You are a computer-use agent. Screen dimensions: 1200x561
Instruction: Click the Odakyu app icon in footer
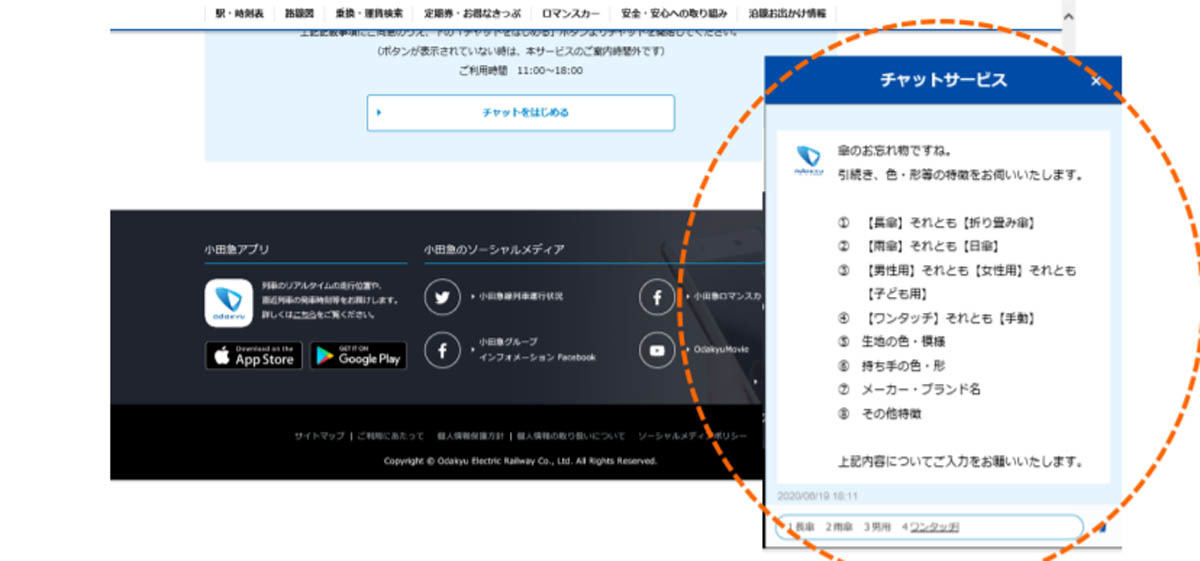tap(228, 303)
